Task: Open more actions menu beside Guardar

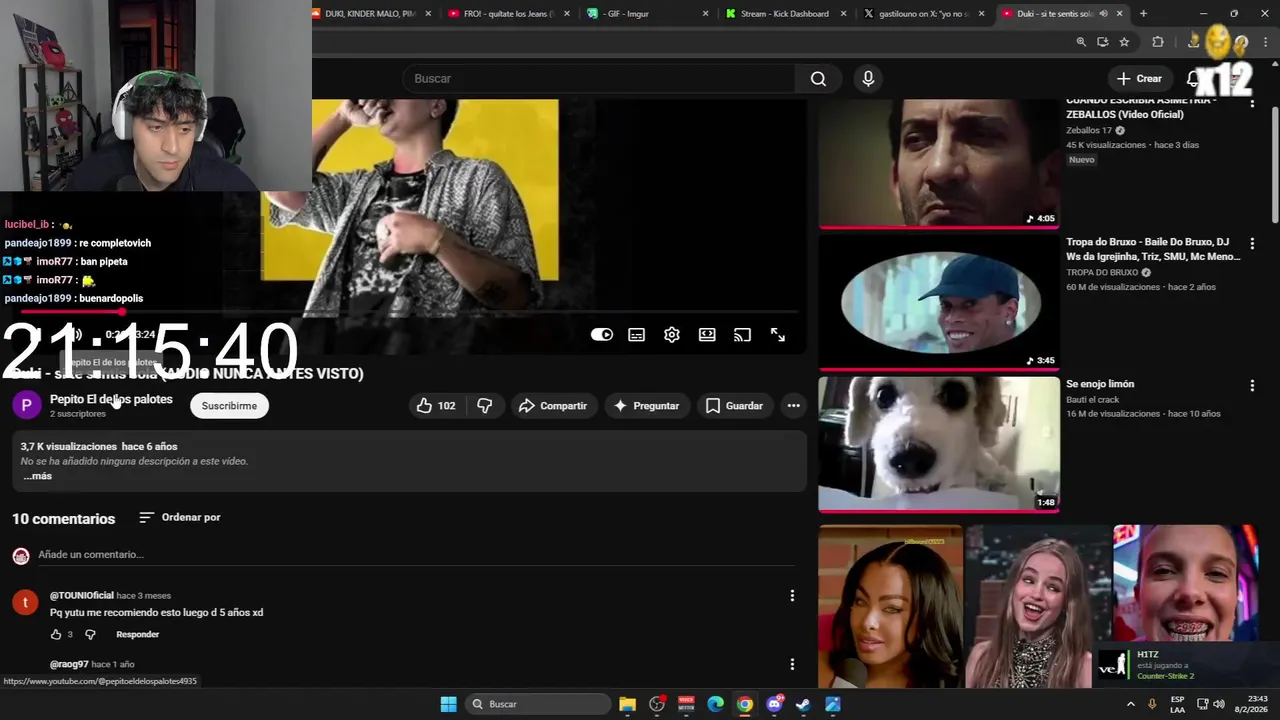Action: pyautogui.click(x=793, y=406)
